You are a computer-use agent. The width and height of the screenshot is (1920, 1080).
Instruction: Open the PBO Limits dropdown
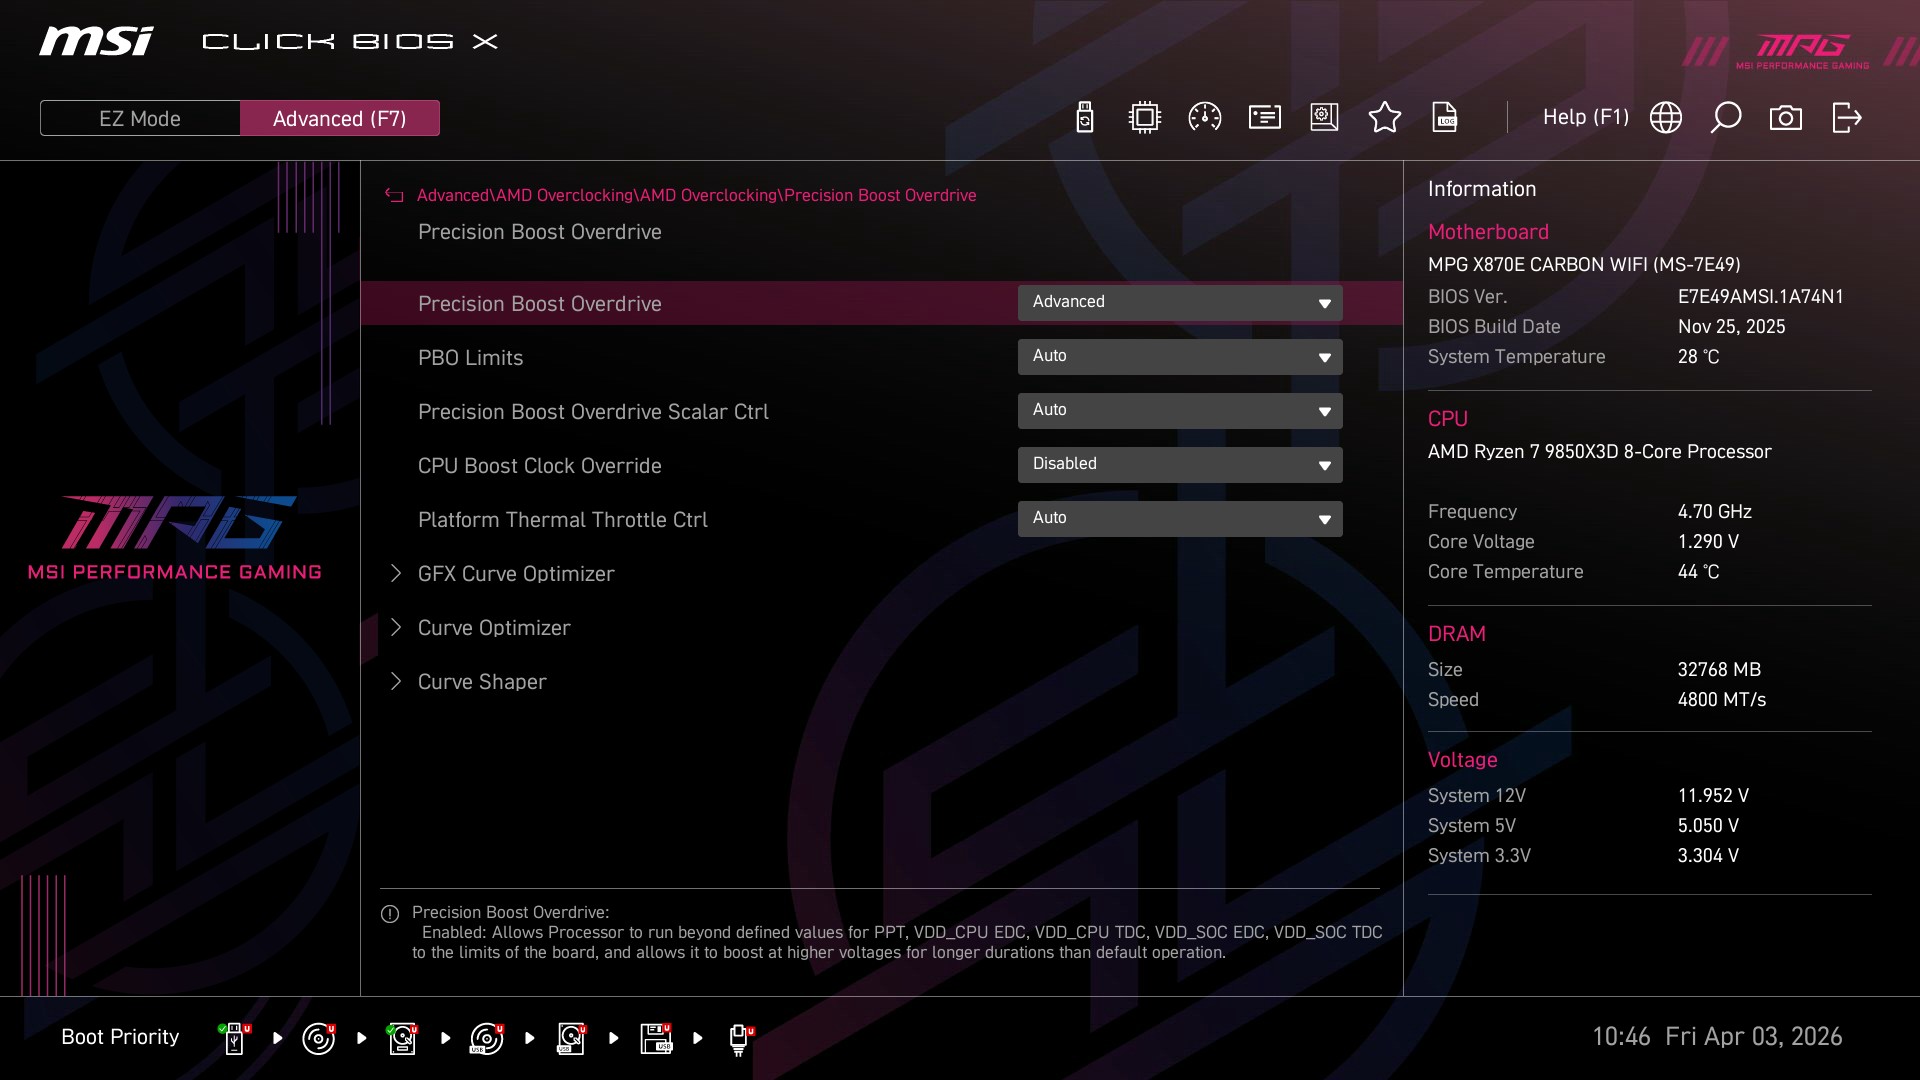click(1179, 357)
